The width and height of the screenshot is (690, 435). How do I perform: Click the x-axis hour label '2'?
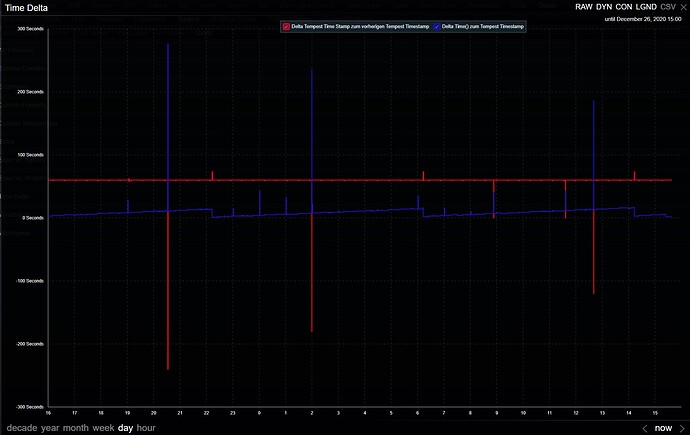[x=312, y=413]
